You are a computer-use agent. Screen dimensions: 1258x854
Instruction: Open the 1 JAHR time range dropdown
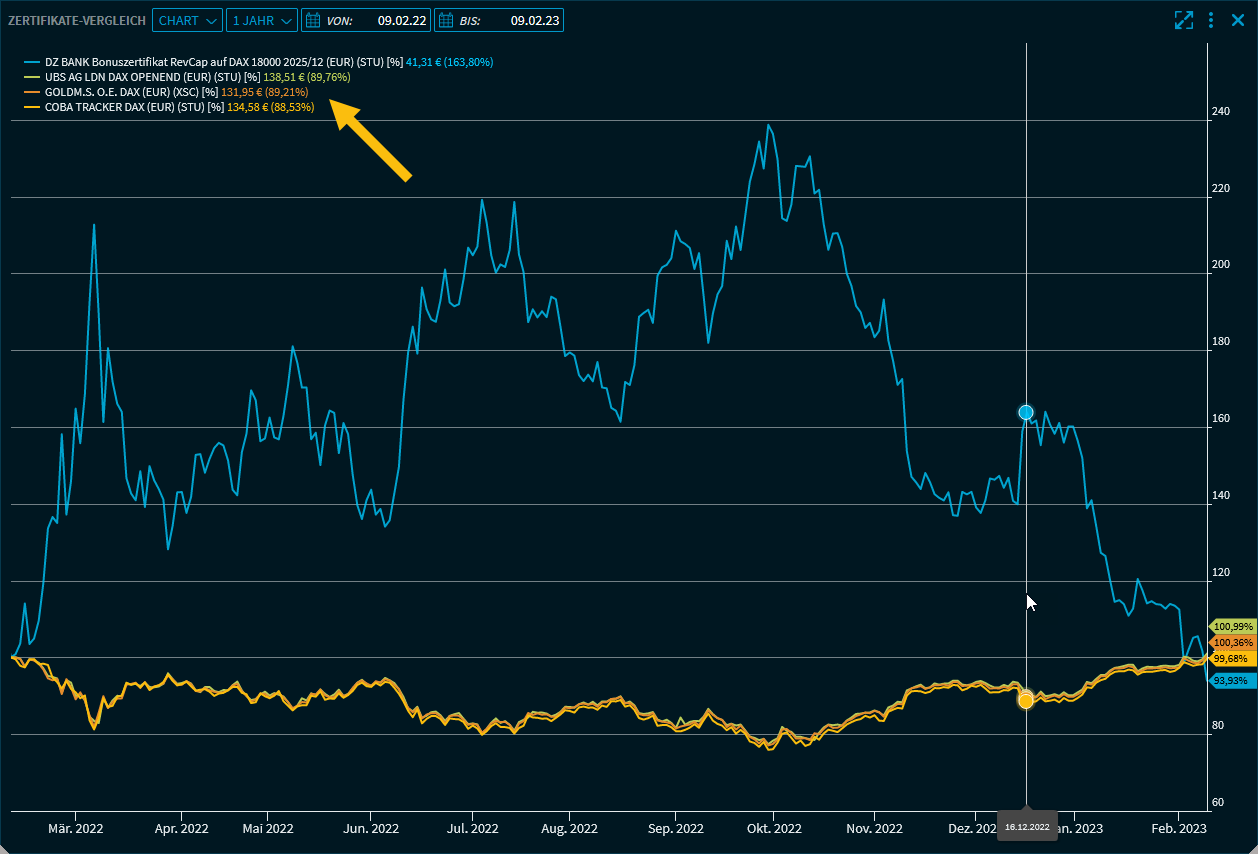260,20
